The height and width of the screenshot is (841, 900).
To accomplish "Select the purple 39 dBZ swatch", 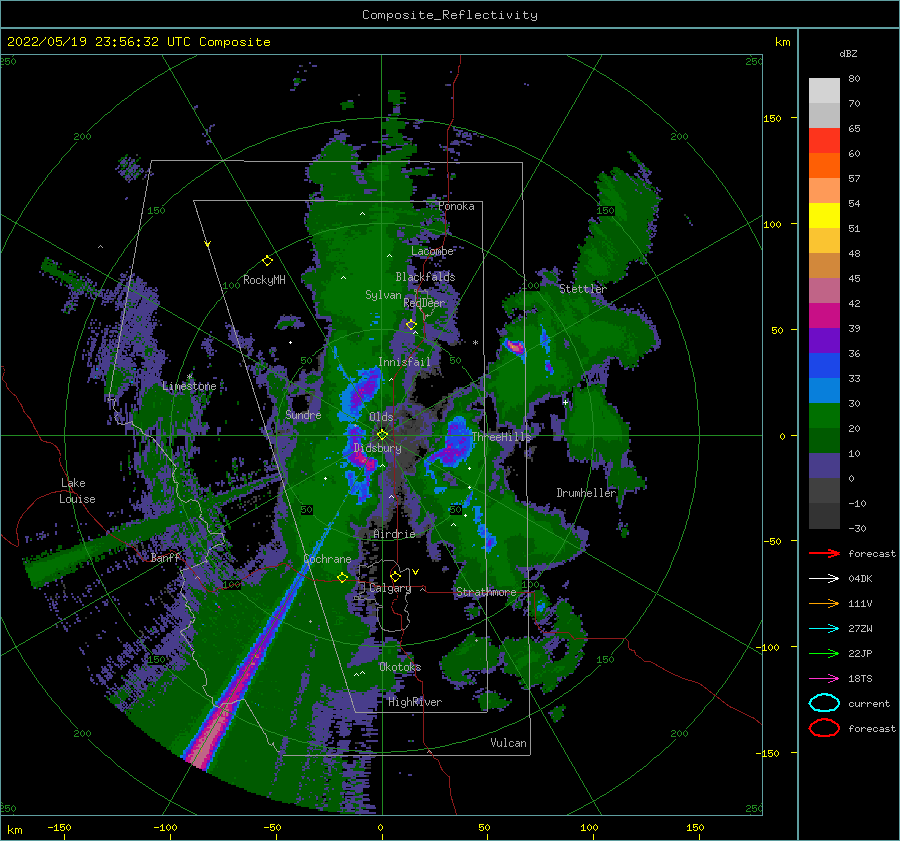I will click(824, 340).
